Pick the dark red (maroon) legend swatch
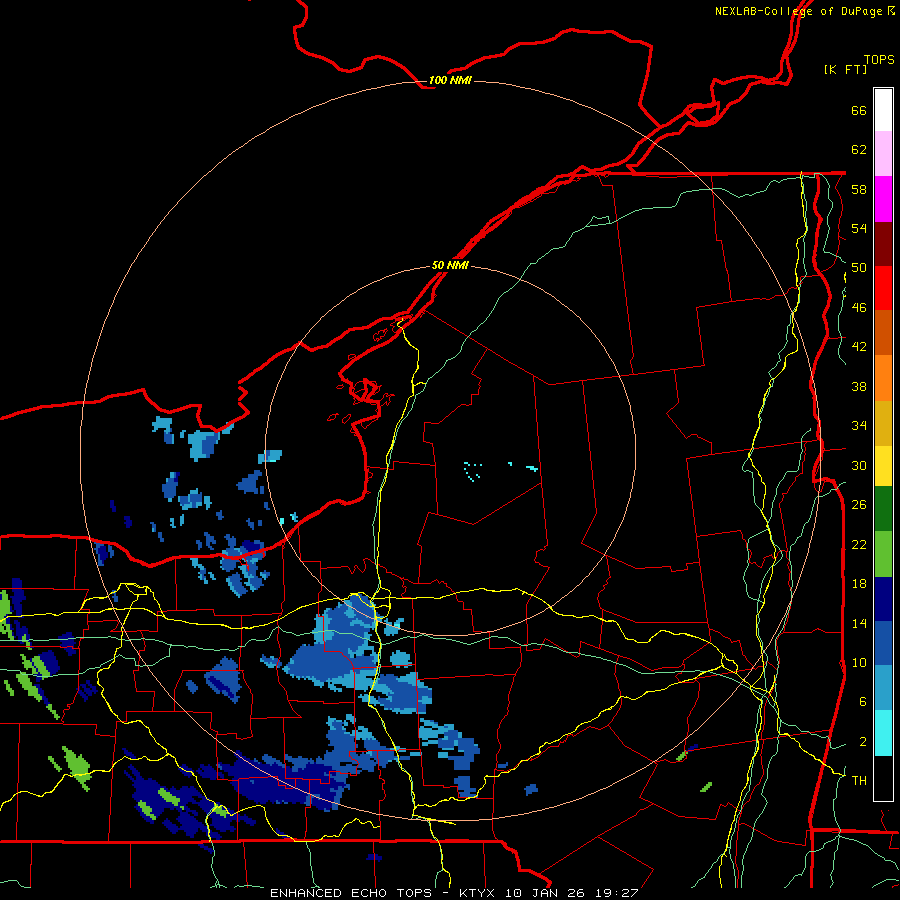 point(883,244)
